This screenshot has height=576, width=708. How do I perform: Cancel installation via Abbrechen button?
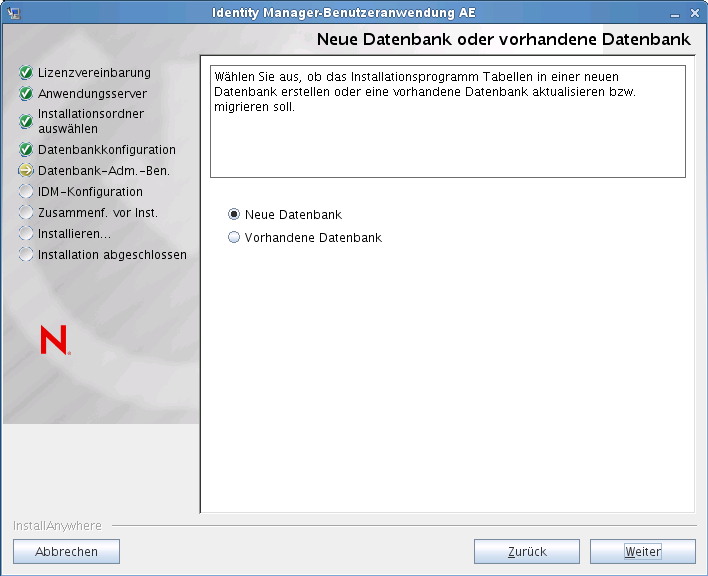[66, 552]
